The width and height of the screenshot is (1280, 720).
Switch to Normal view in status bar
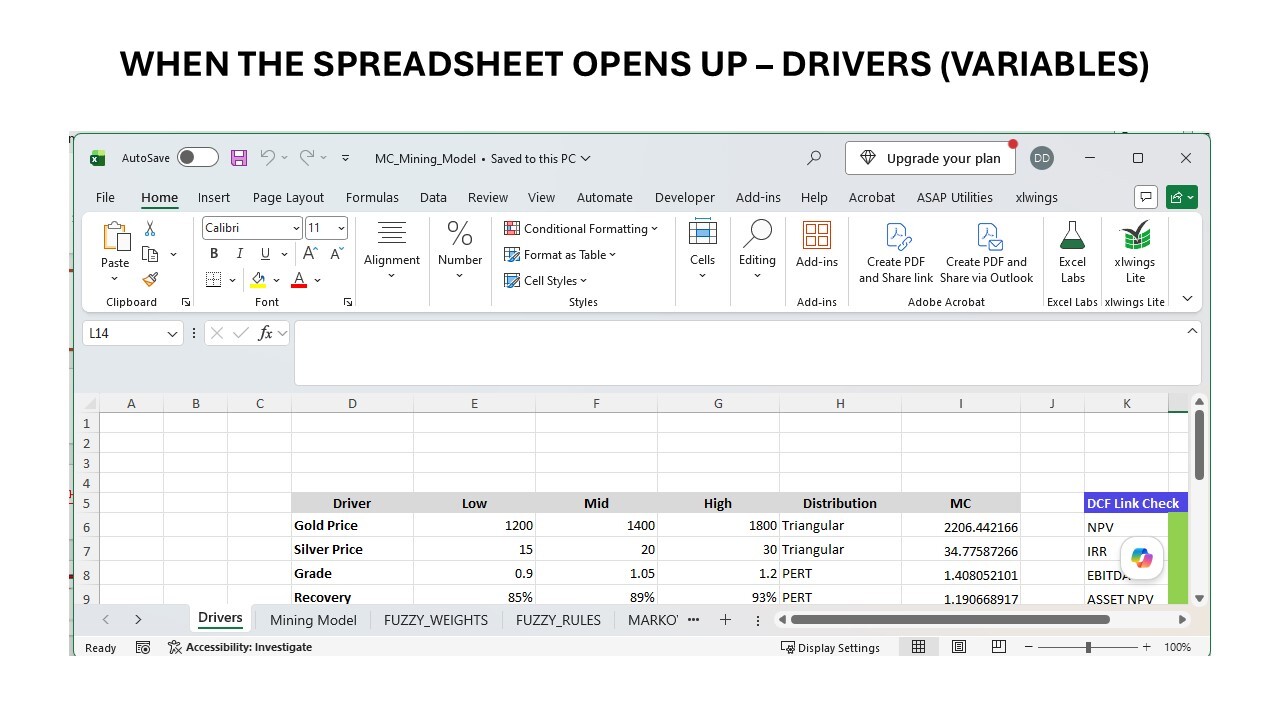point(918,647)
